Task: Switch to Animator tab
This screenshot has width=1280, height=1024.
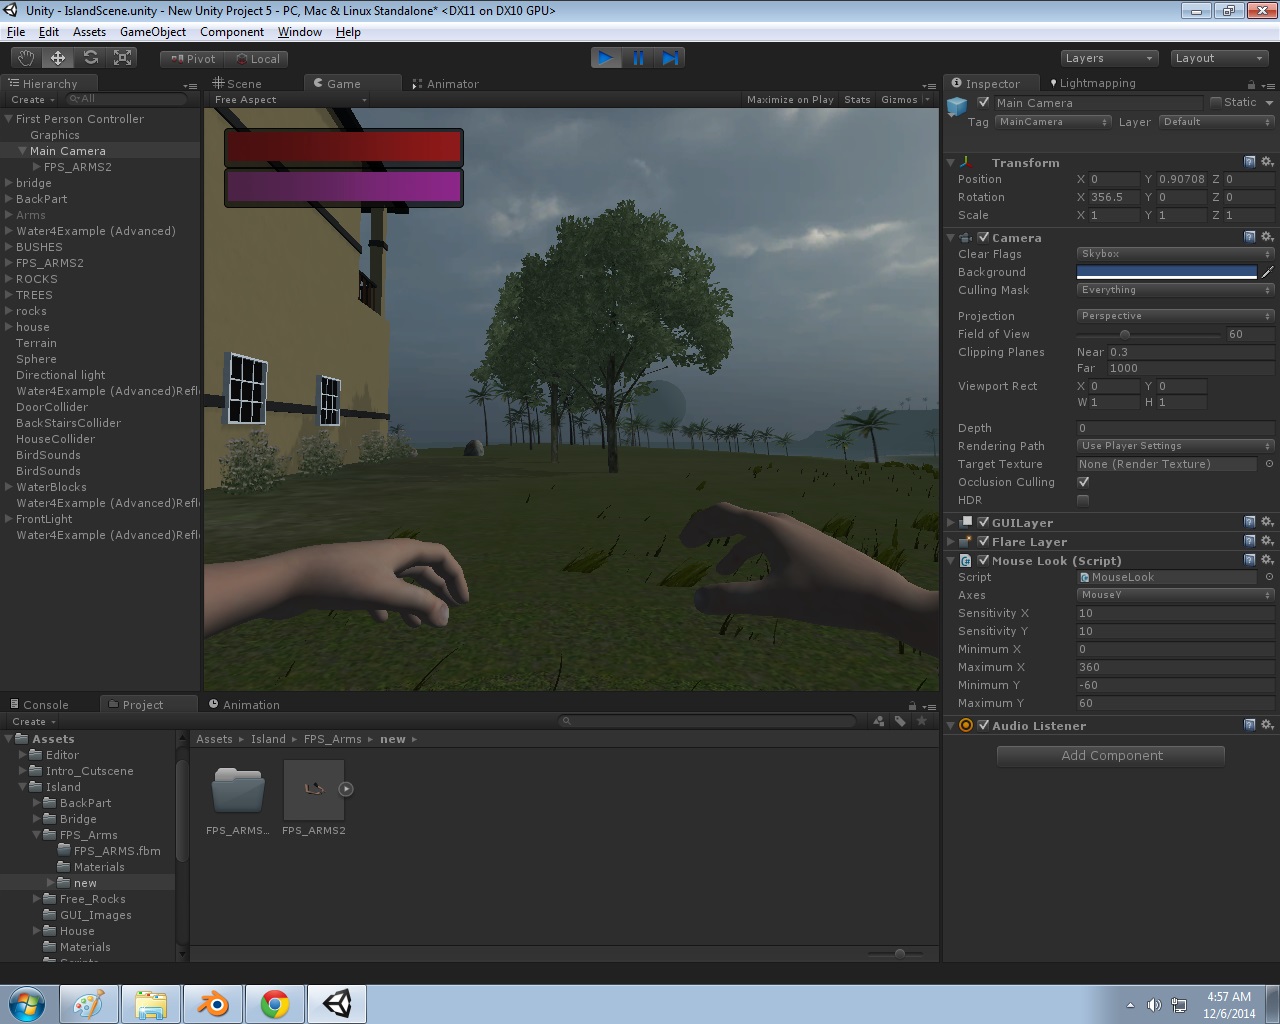Action: [x=446, y=84]
